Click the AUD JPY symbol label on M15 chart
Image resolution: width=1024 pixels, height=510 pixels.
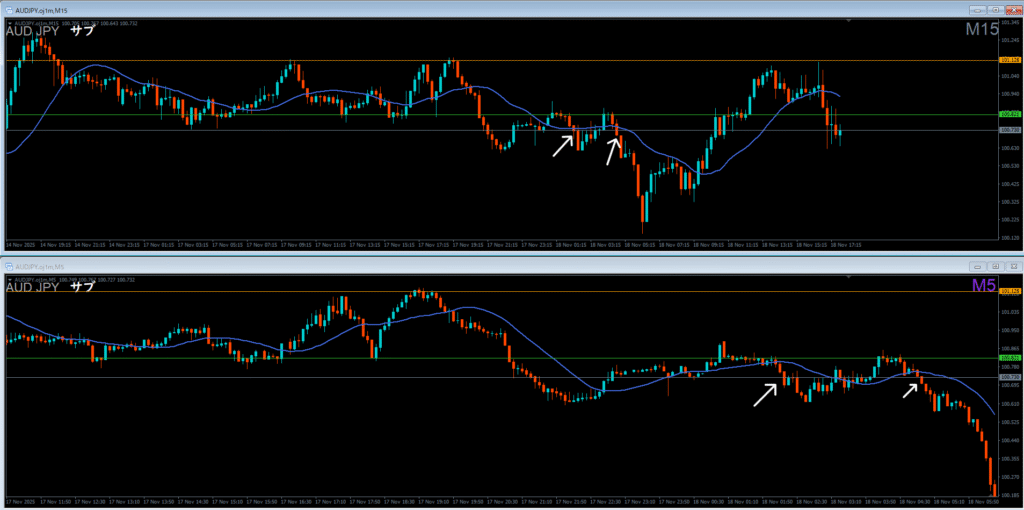tap(33, 31)
